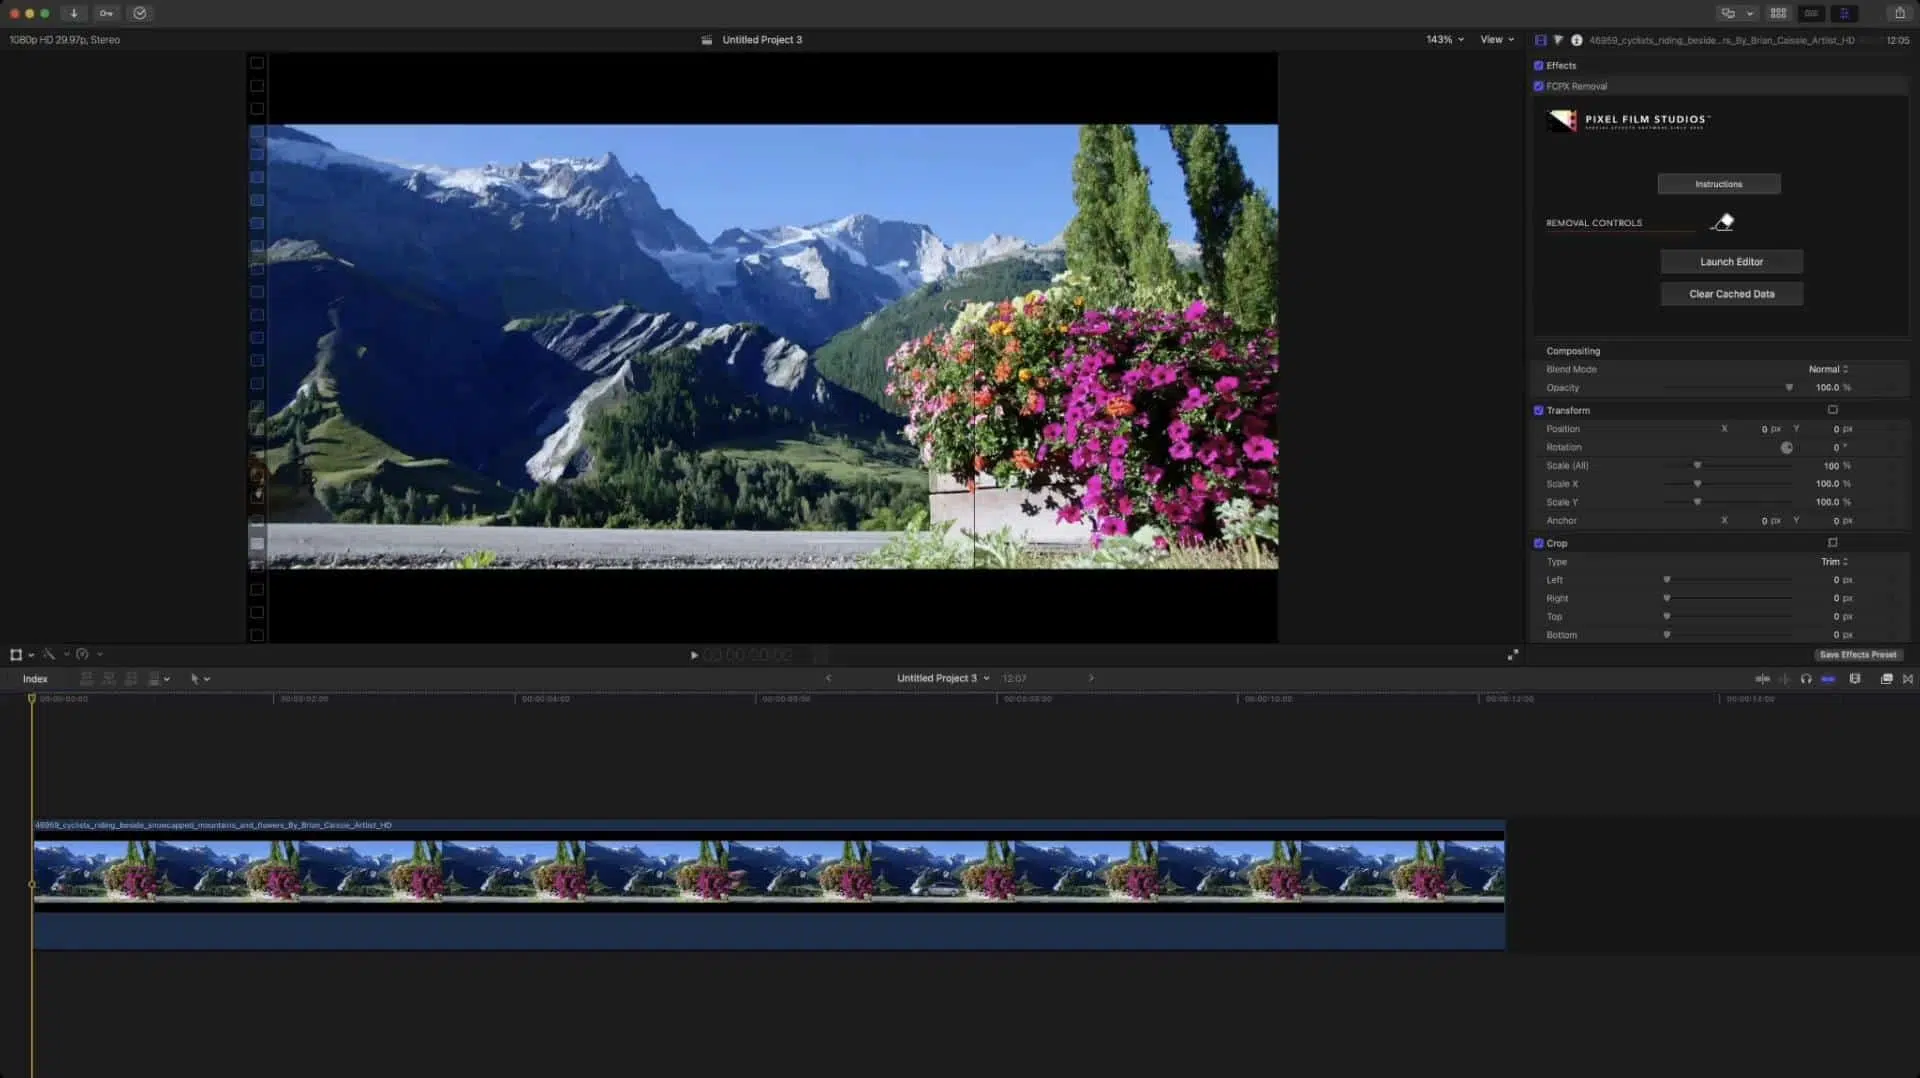The height and width of the screenshot is (1078, 1920).
Task: Click the append clip edit icon
Action: click(x=131, y=679)
